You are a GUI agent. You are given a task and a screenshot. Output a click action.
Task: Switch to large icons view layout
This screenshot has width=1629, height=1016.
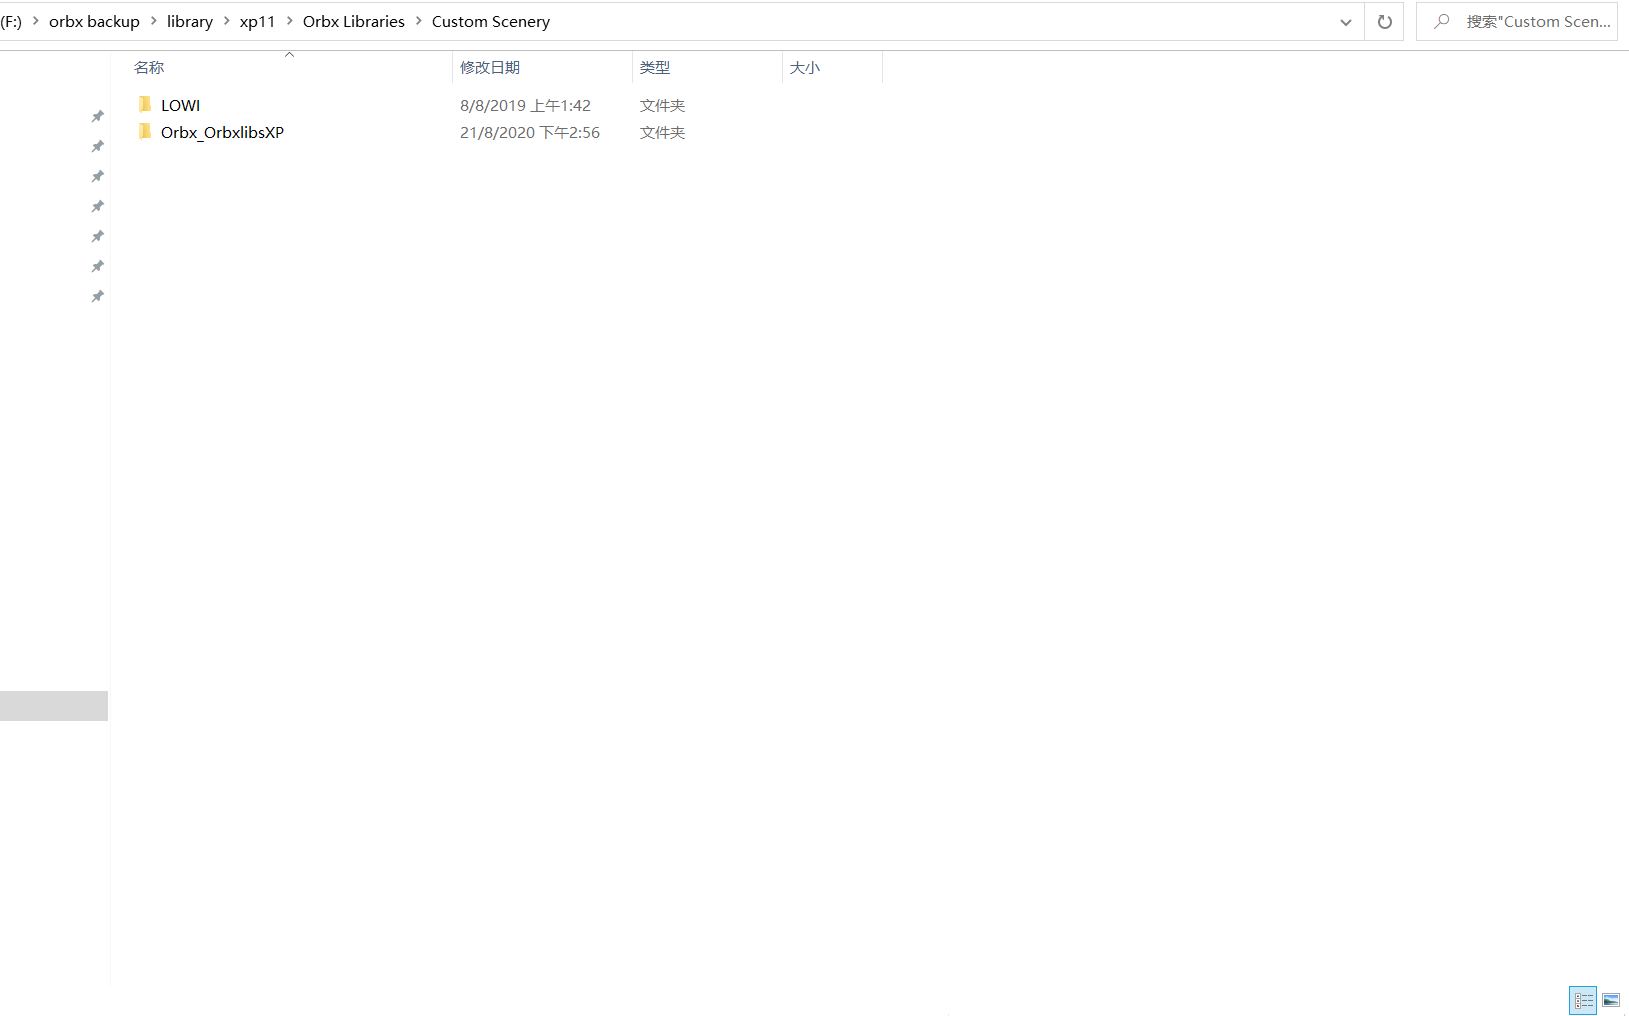tap(1611, 1000)
